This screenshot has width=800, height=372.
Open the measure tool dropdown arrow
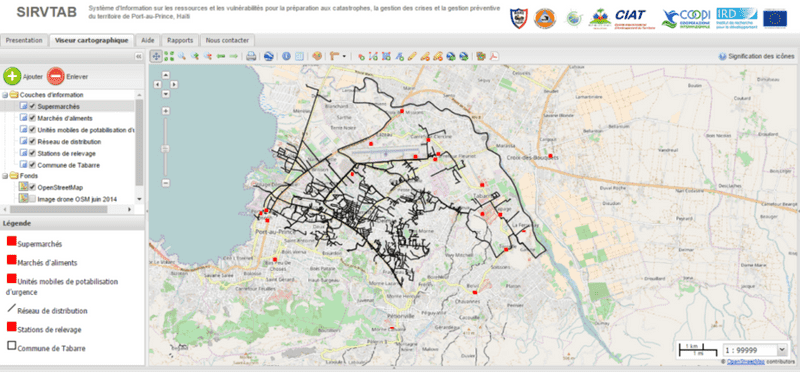tap(344, 57)
